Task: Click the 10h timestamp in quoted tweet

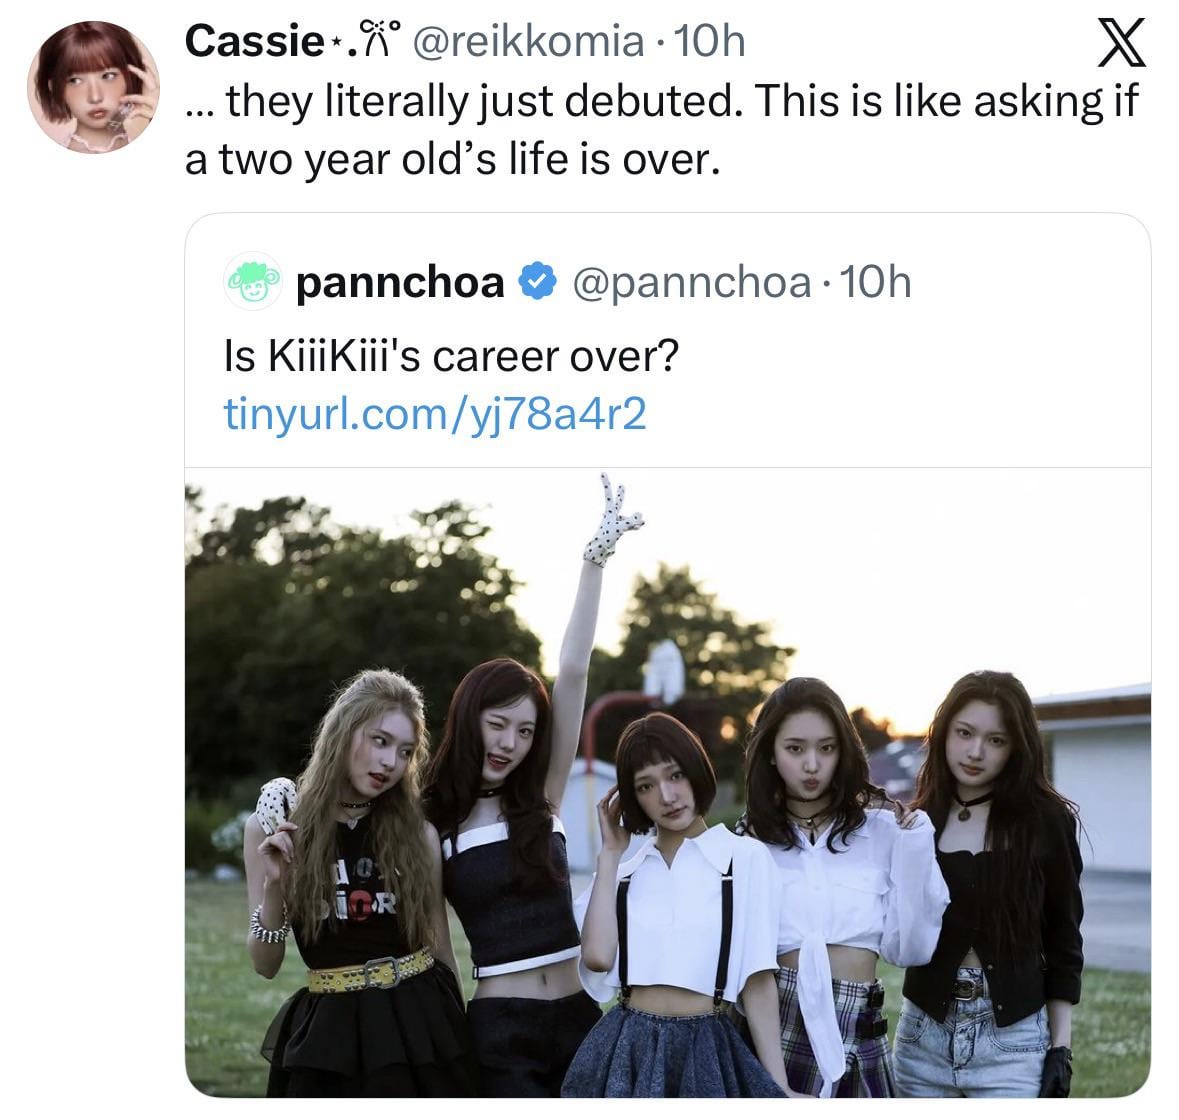Action: coord(876,284)
